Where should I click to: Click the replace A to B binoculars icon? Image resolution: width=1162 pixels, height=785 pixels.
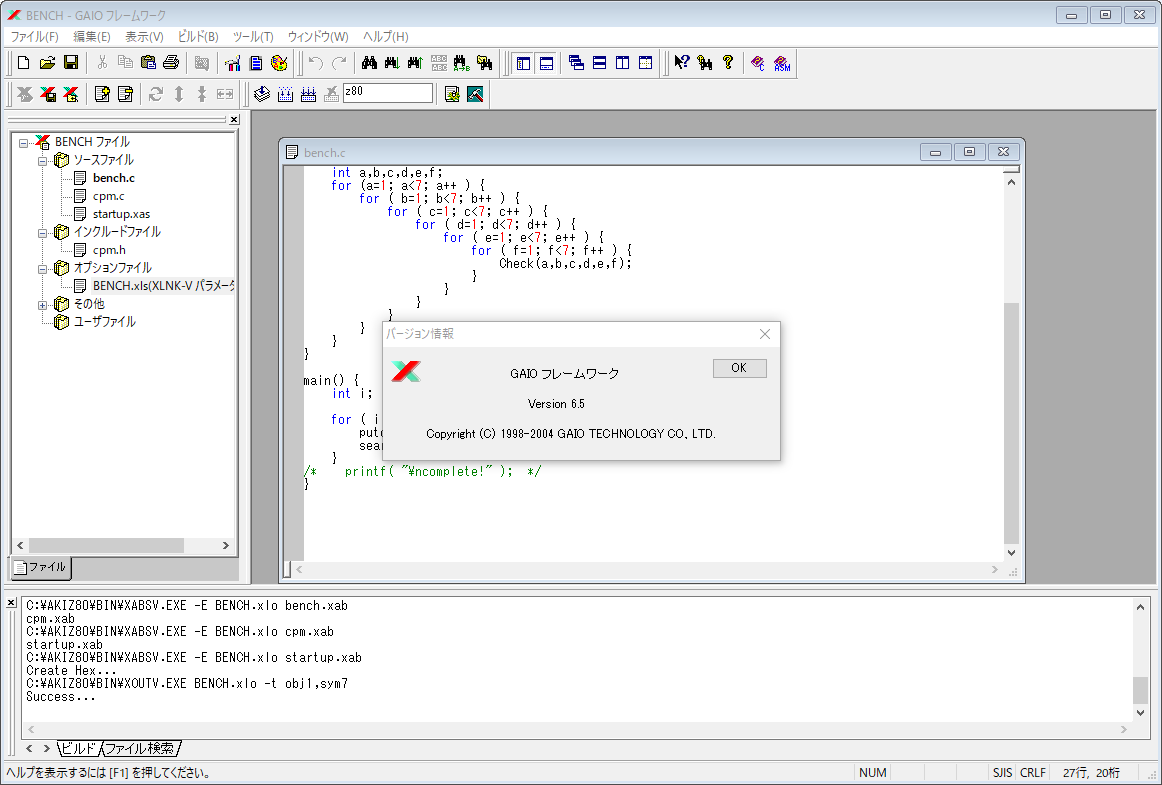[x=462, y=63]
